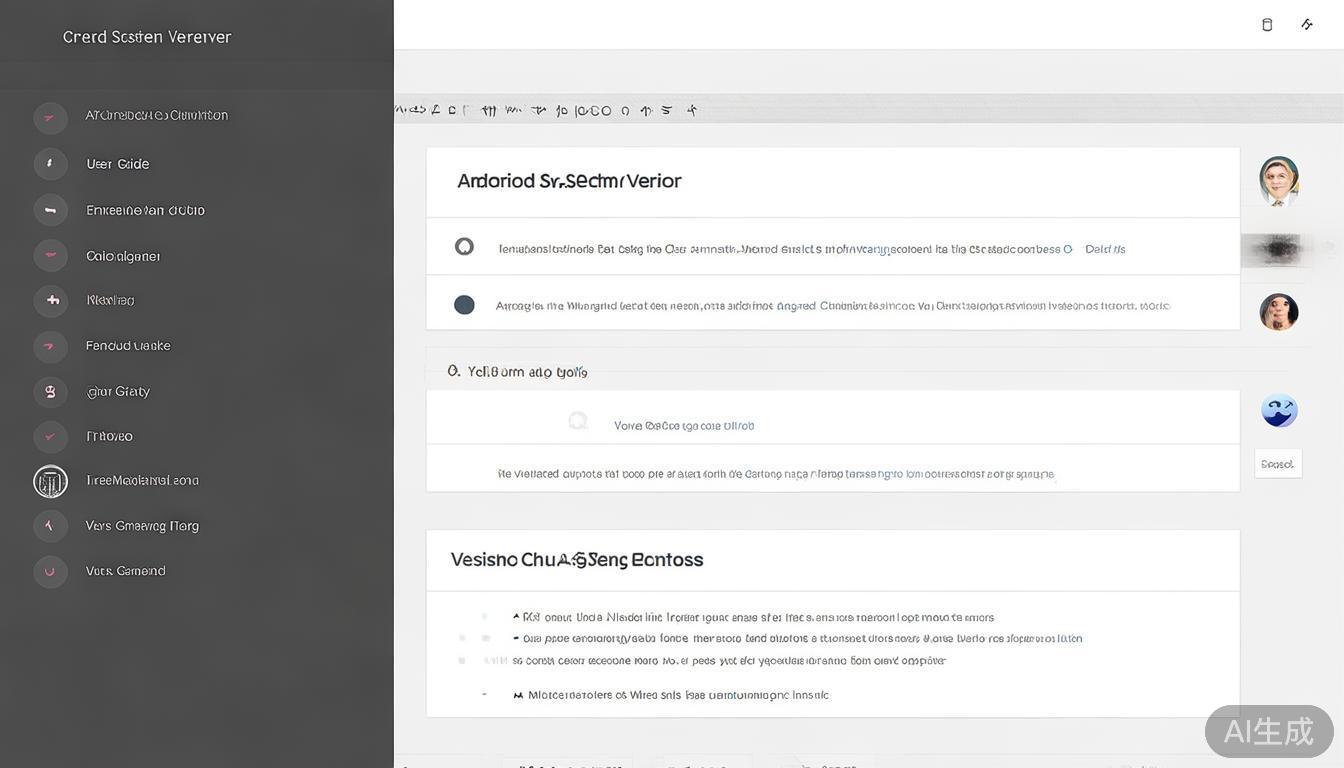Viewport: 1344px width, 768px height.
Task: Select the top sidebar item above User Guide
Action: point(156,116)
